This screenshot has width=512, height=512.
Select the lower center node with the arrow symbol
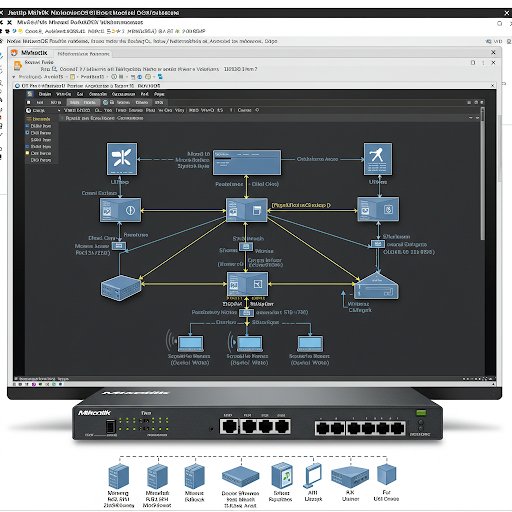coord(247,284)
